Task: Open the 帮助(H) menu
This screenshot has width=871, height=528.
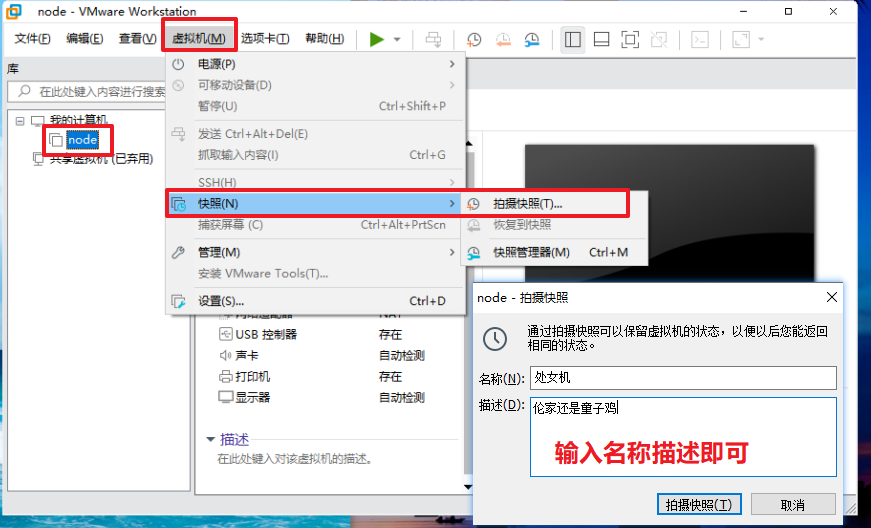Action: [x=324, y=38]
